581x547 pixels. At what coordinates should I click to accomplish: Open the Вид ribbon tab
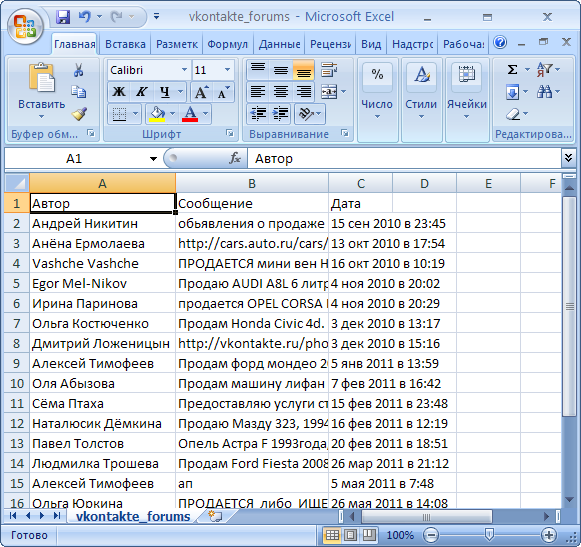(x=371, y=44)
